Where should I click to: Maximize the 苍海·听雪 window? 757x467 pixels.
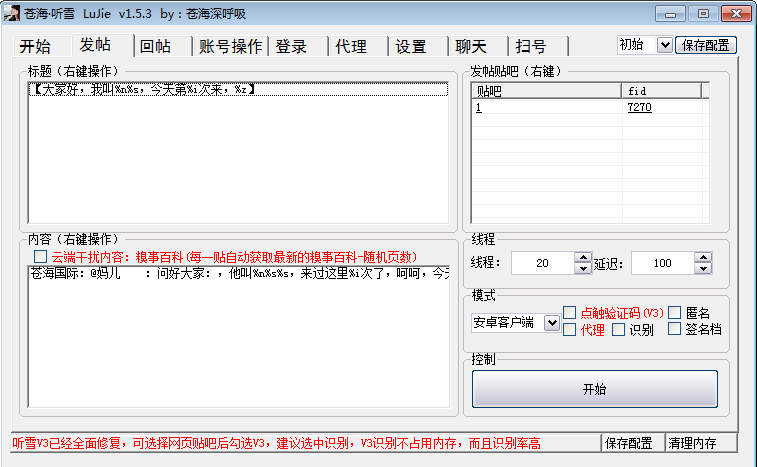click(703, 14)
